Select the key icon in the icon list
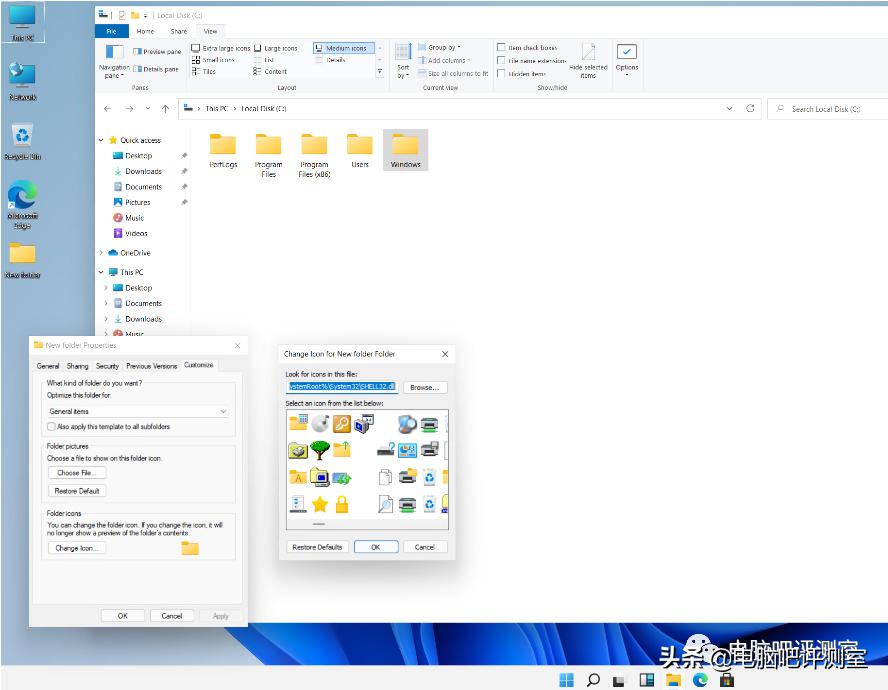 (x=342, y=424)
